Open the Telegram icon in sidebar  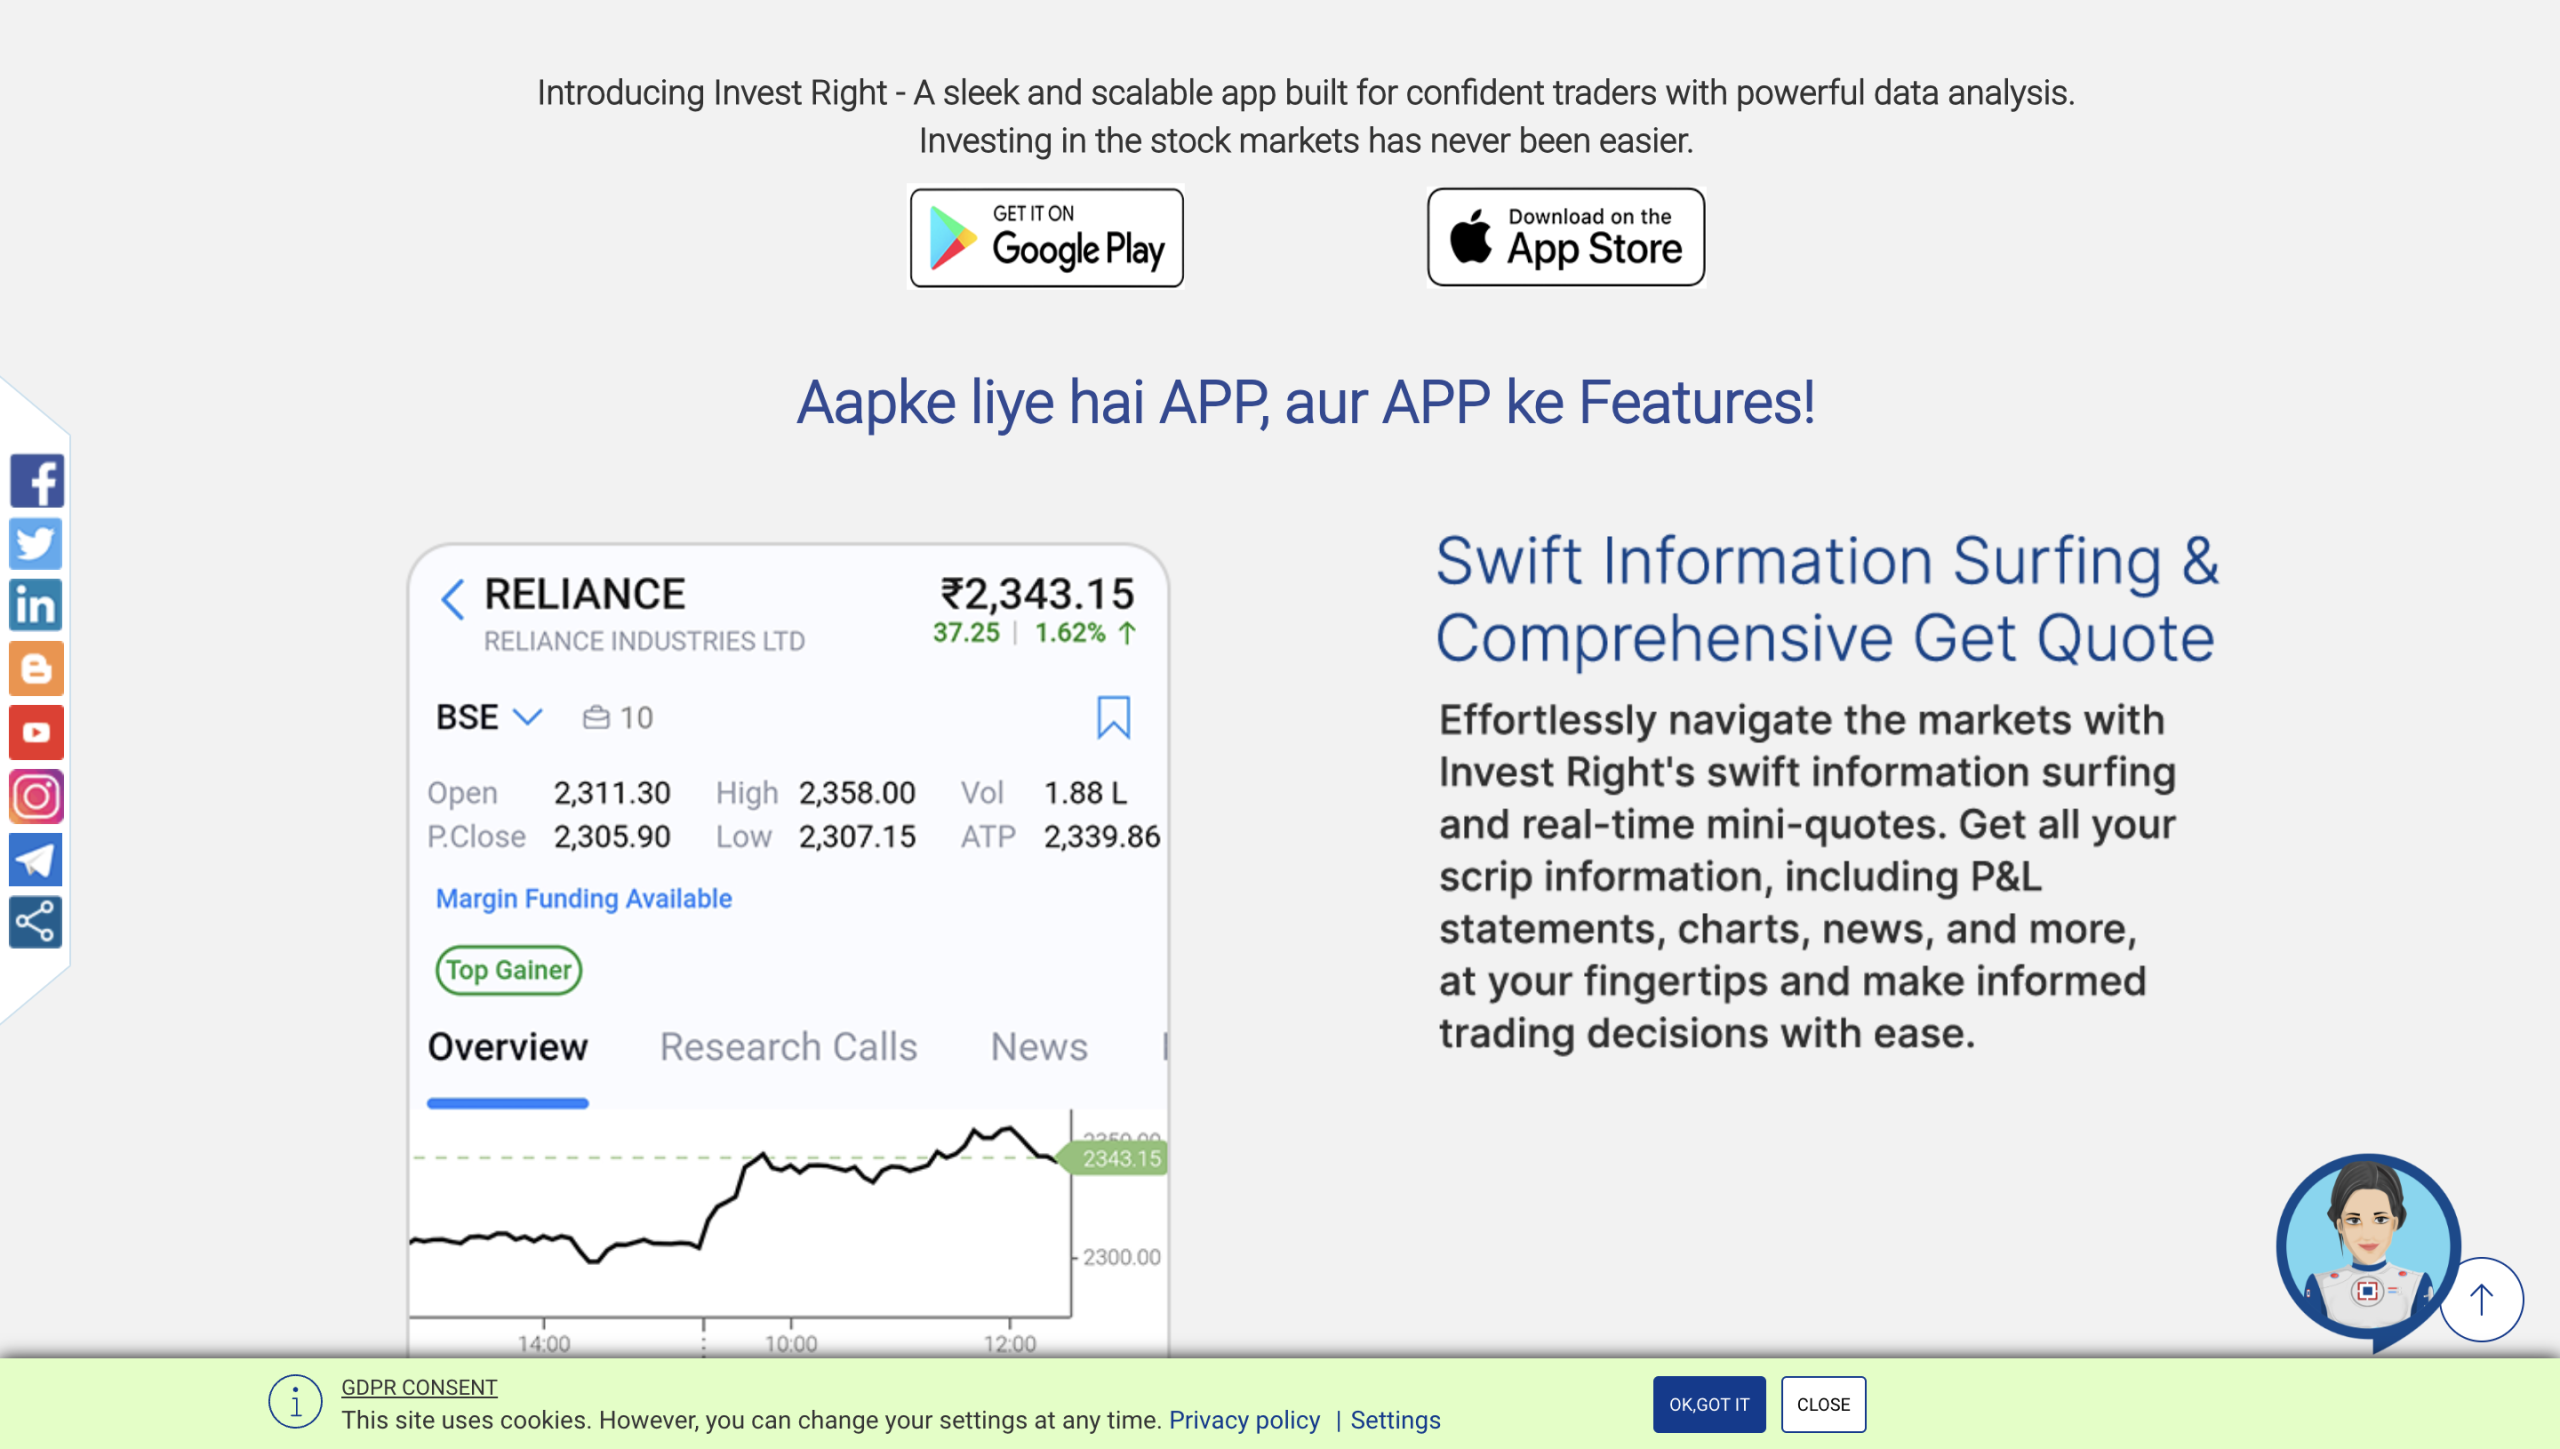coord(37,859)
